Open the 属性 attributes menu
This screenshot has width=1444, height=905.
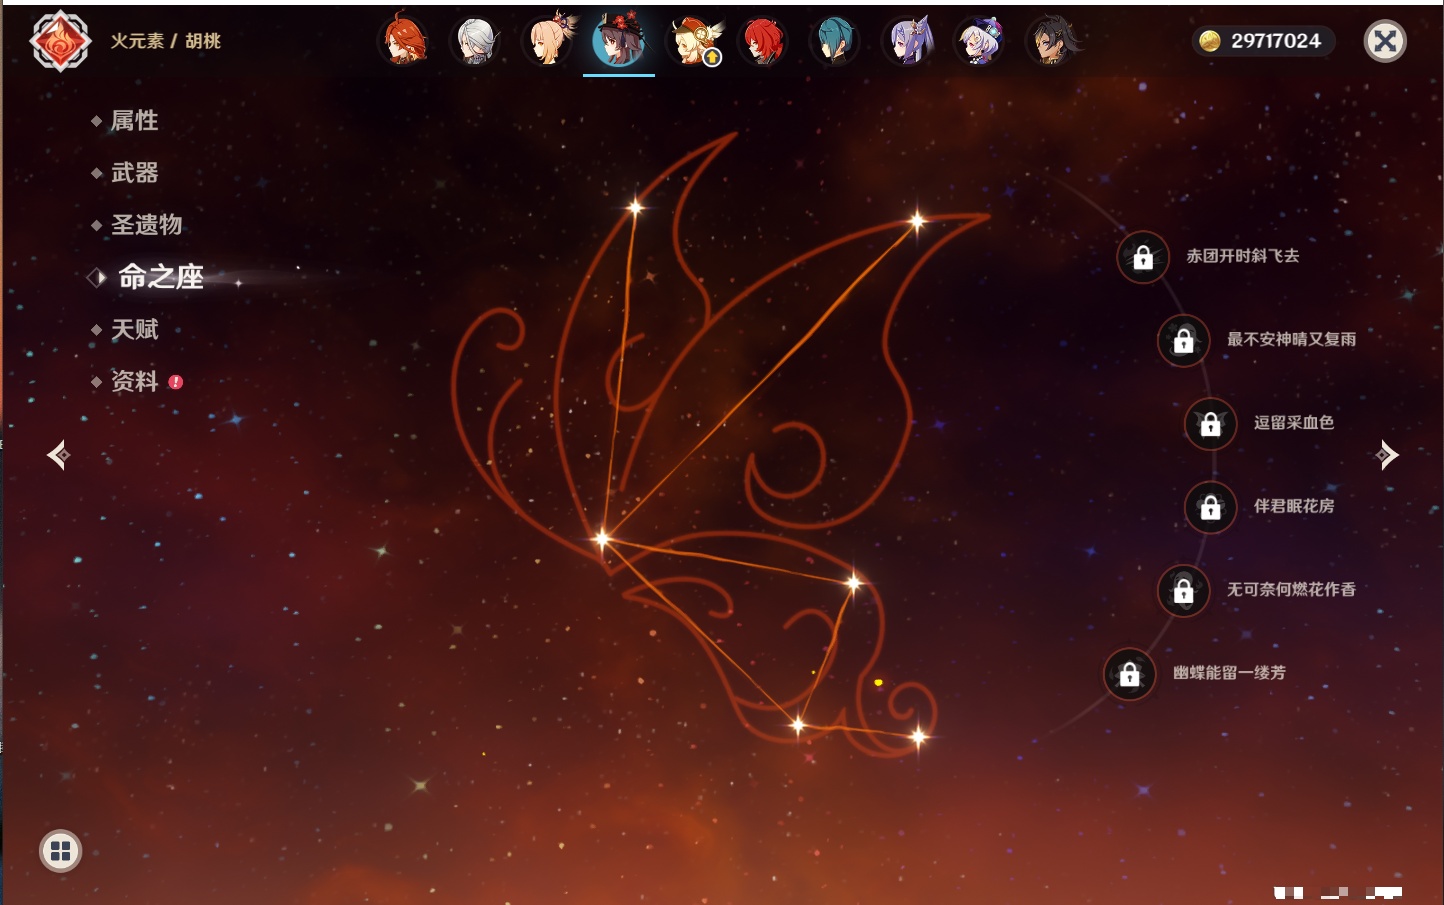click(x=134, y=121)
